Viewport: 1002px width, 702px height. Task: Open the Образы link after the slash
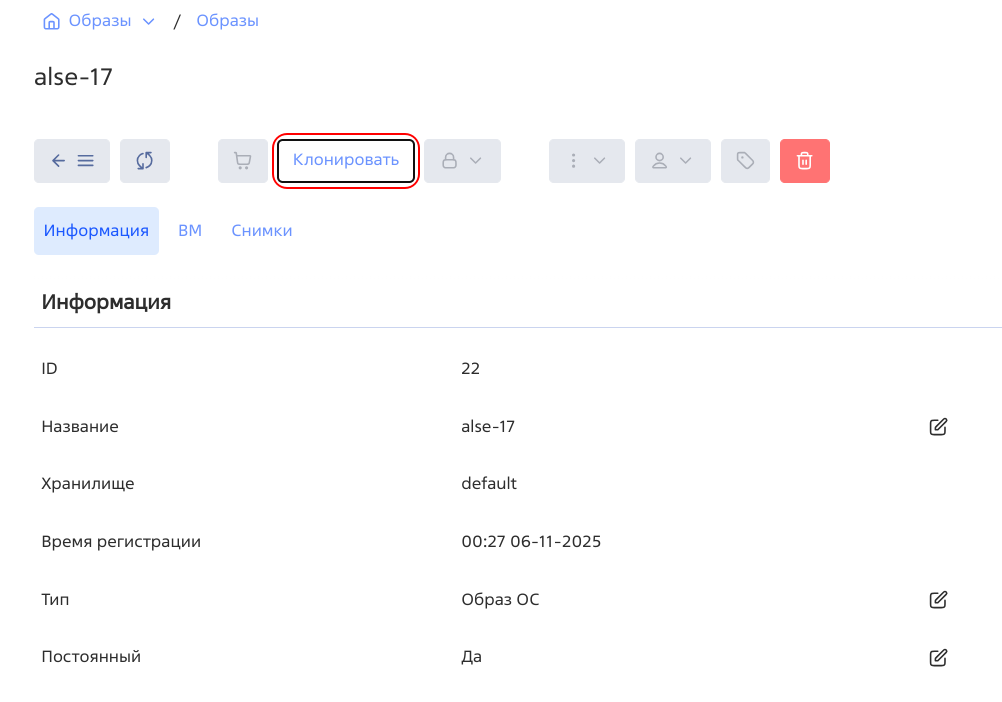tap(227, 21)
